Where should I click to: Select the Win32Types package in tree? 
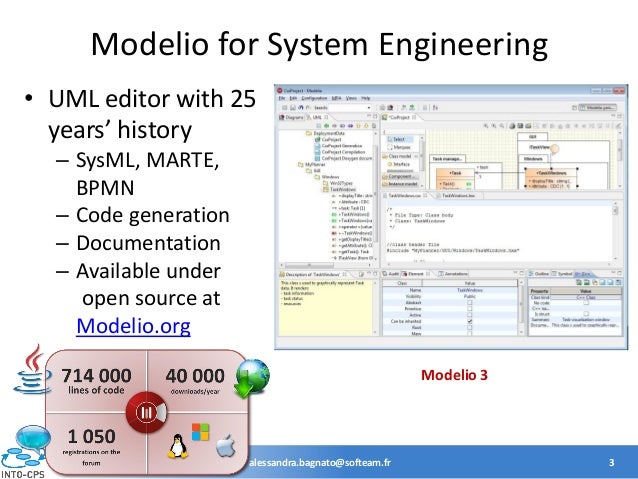click(x=338, y=183)
